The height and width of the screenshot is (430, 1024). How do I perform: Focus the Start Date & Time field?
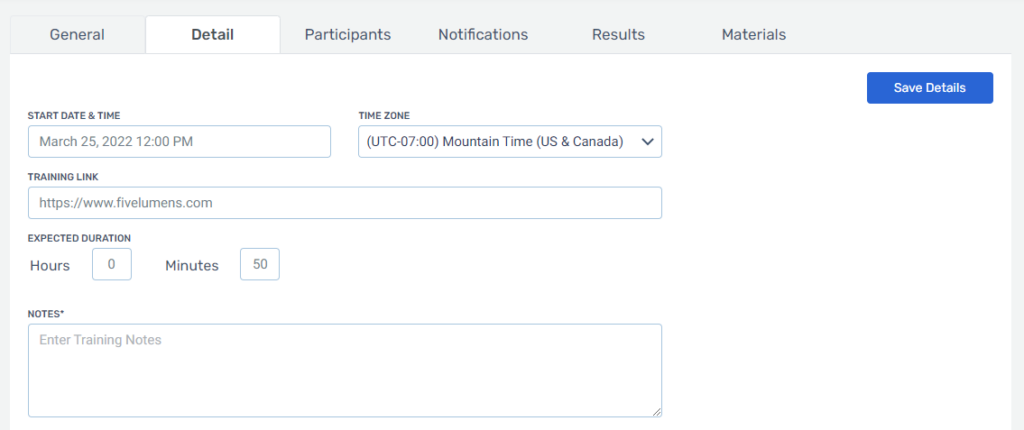[179, 141]
